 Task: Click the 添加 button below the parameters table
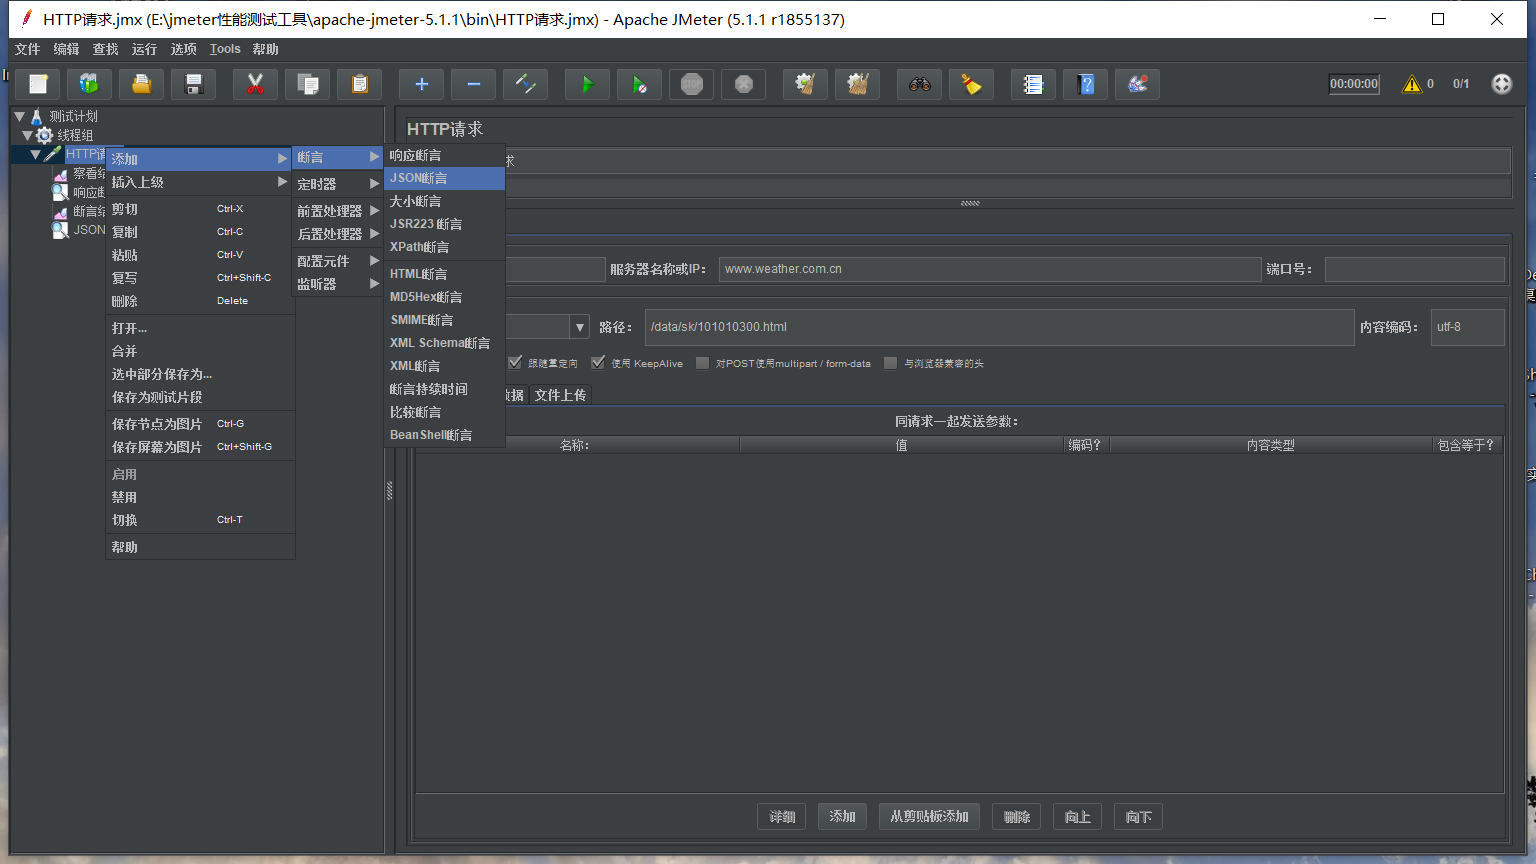(x=842, y=817)
